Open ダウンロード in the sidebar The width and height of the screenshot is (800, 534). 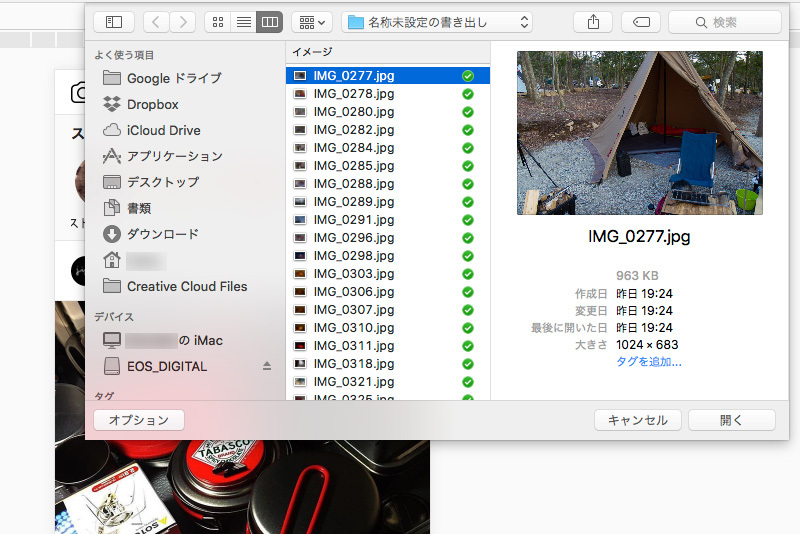click(151, 234)
